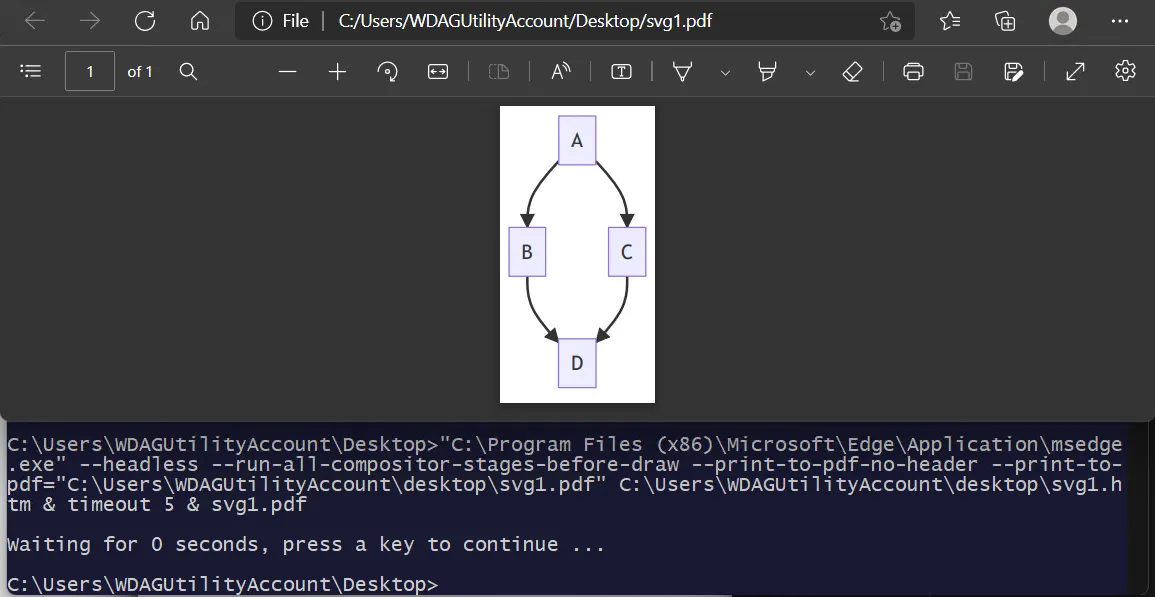Zoom out with the minus button

(287, 71)
